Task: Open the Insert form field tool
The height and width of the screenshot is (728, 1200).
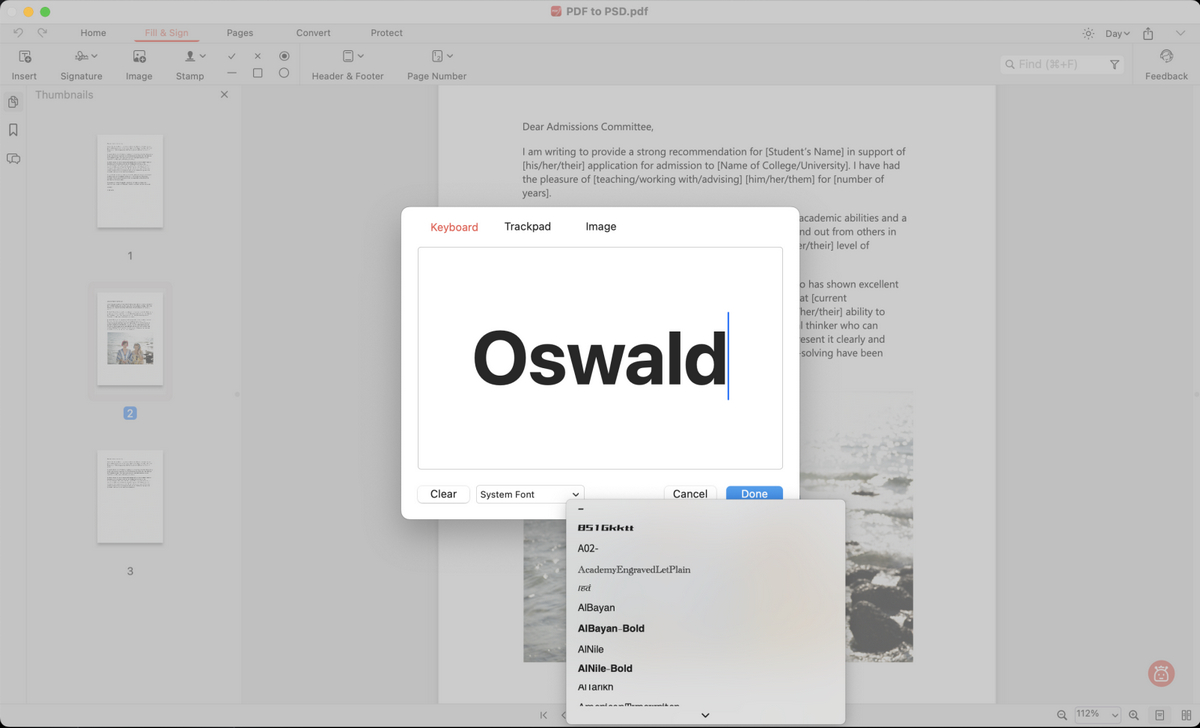Action: point(23,63)
